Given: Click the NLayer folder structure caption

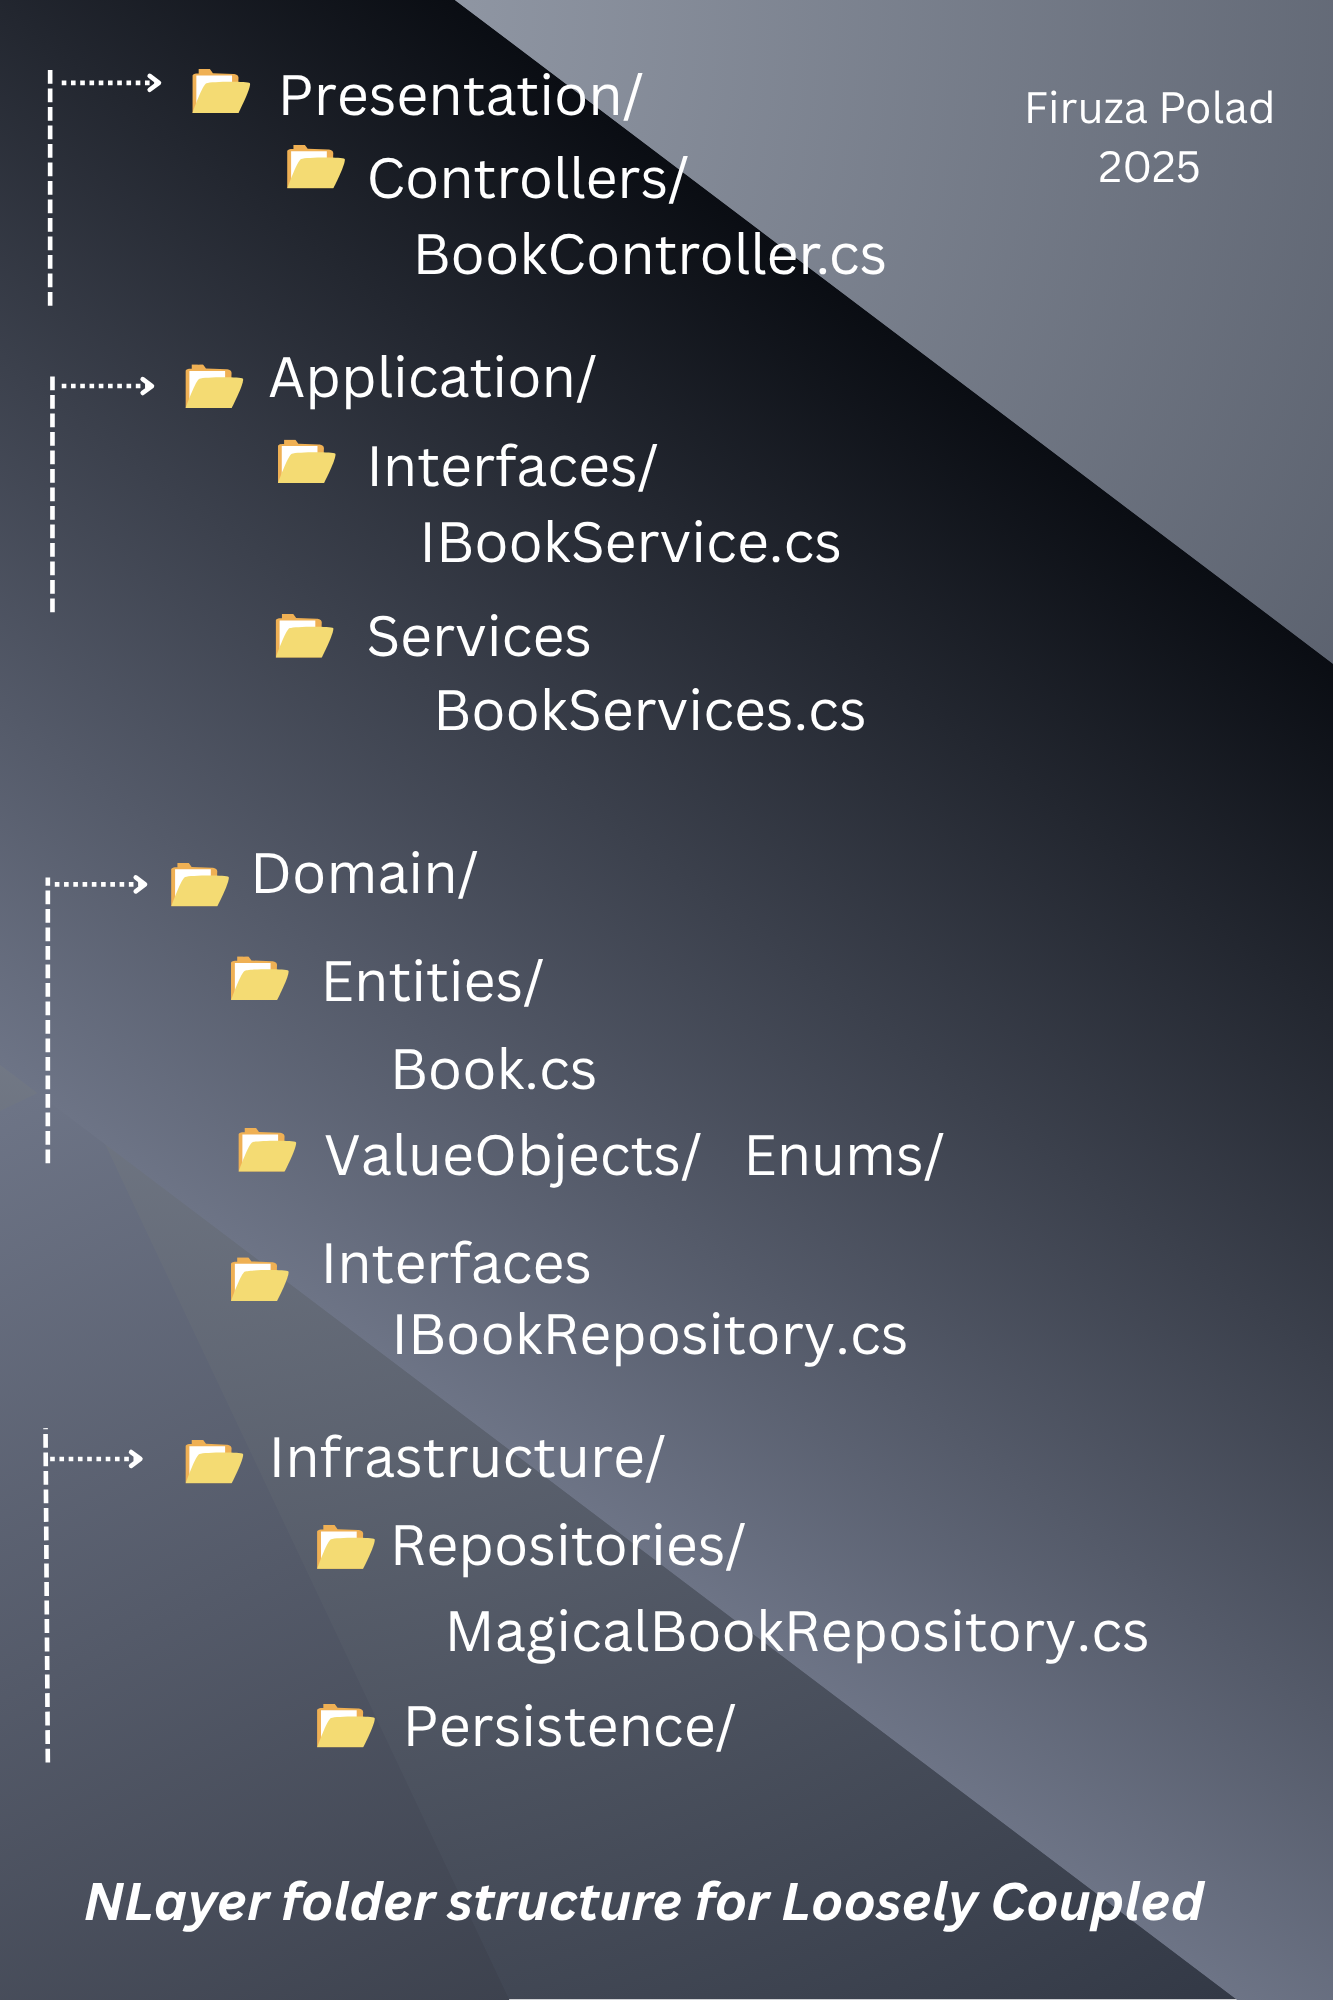Looking at the screenshot, I should click(644, 1902).
